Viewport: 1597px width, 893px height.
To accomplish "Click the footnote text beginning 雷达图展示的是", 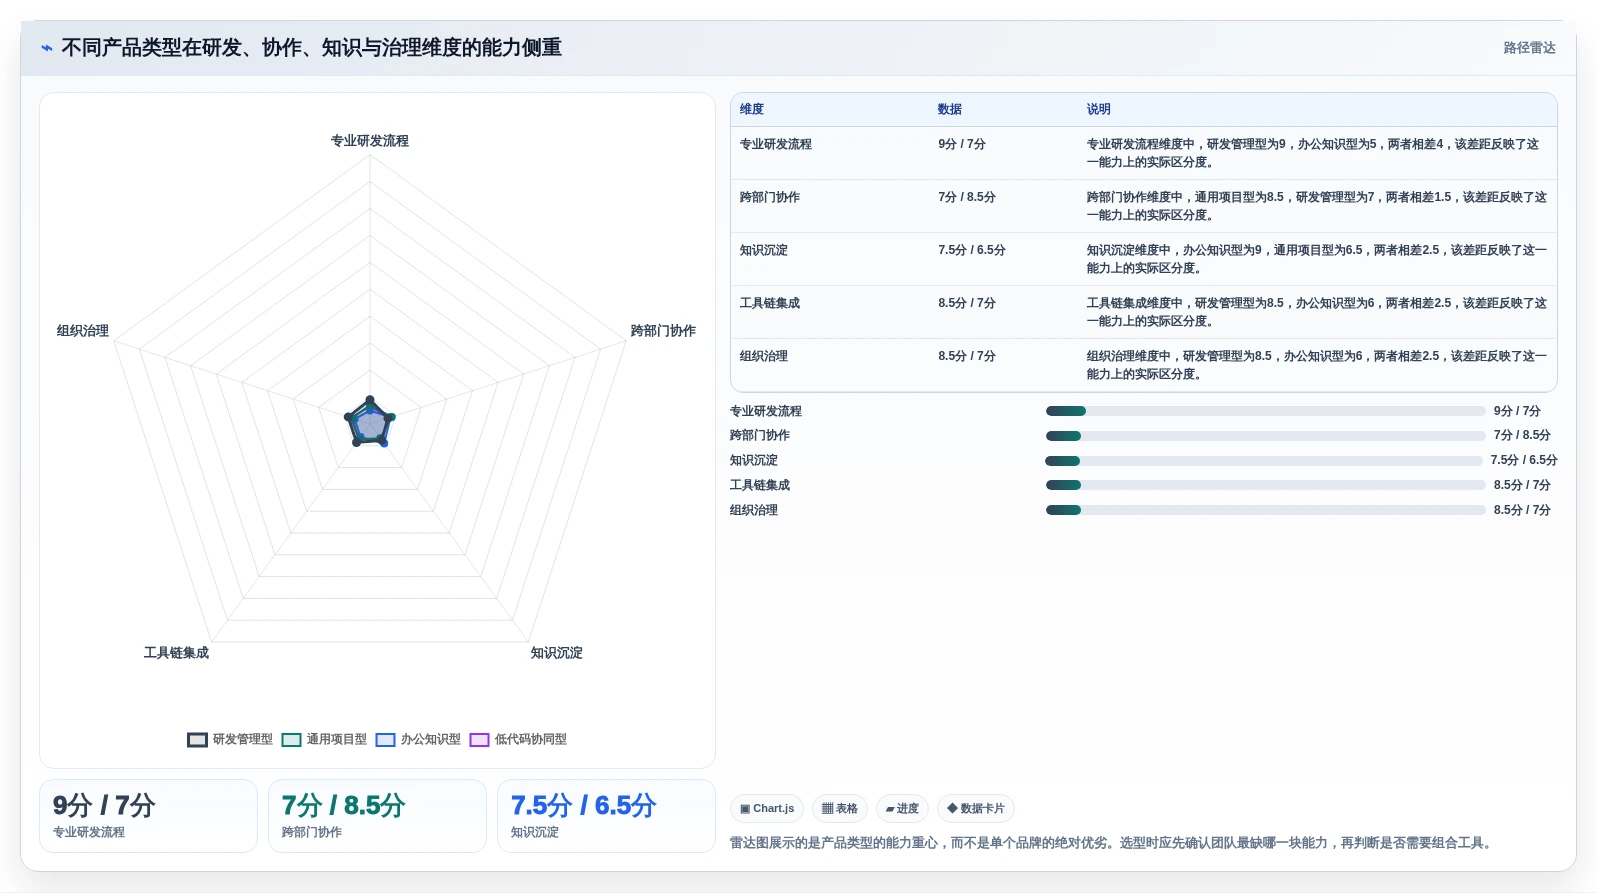I will (x=1113, y=843).
